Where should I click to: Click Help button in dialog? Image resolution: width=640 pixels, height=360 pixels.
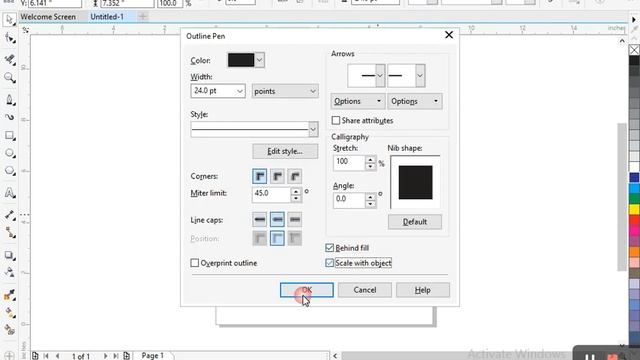[422, 290]
